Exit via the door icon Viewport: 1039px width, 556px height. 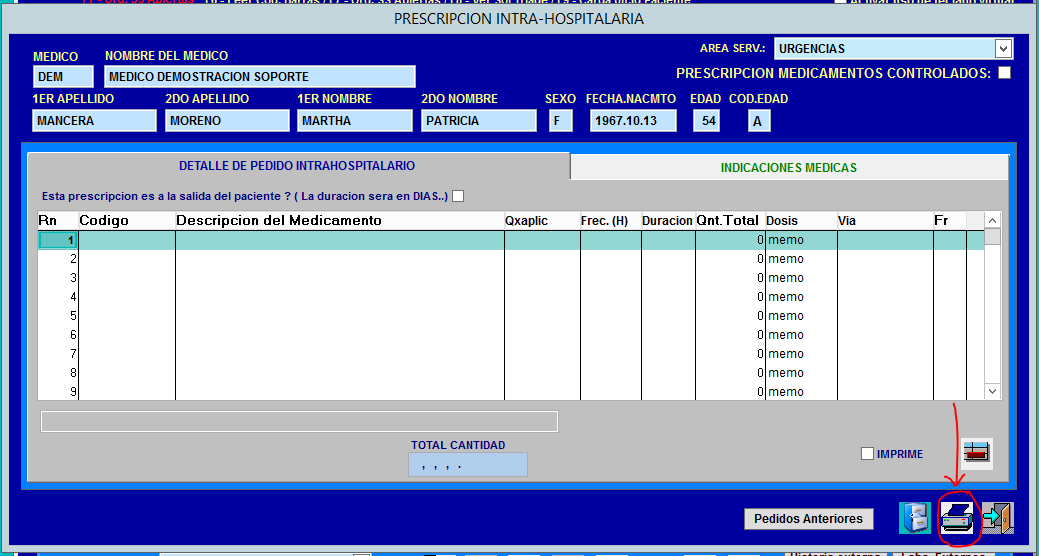coord(999,518)
